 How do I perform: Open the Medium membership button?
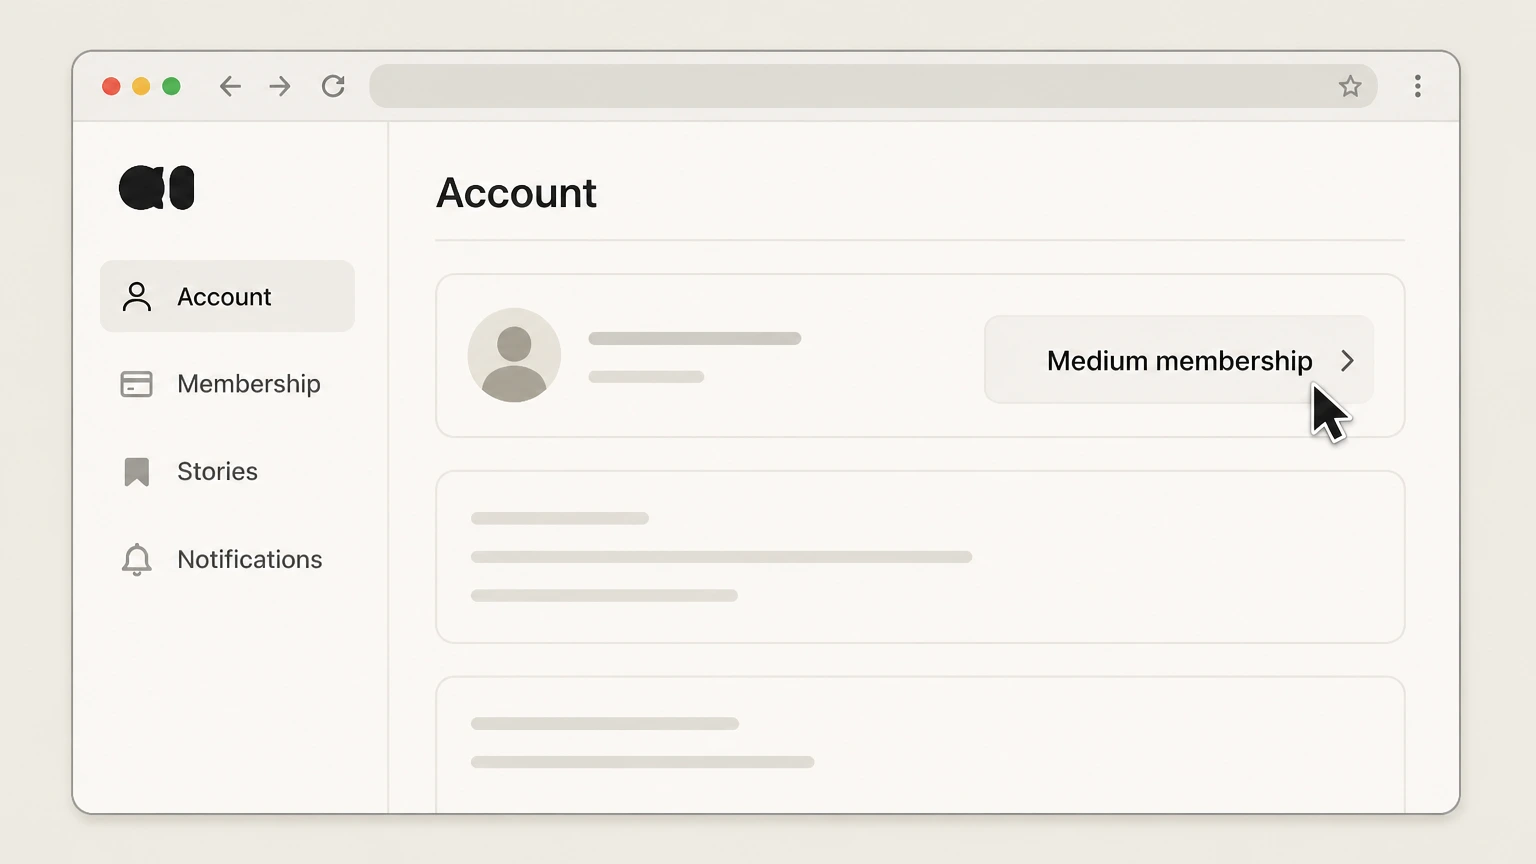click(1179, 360)
